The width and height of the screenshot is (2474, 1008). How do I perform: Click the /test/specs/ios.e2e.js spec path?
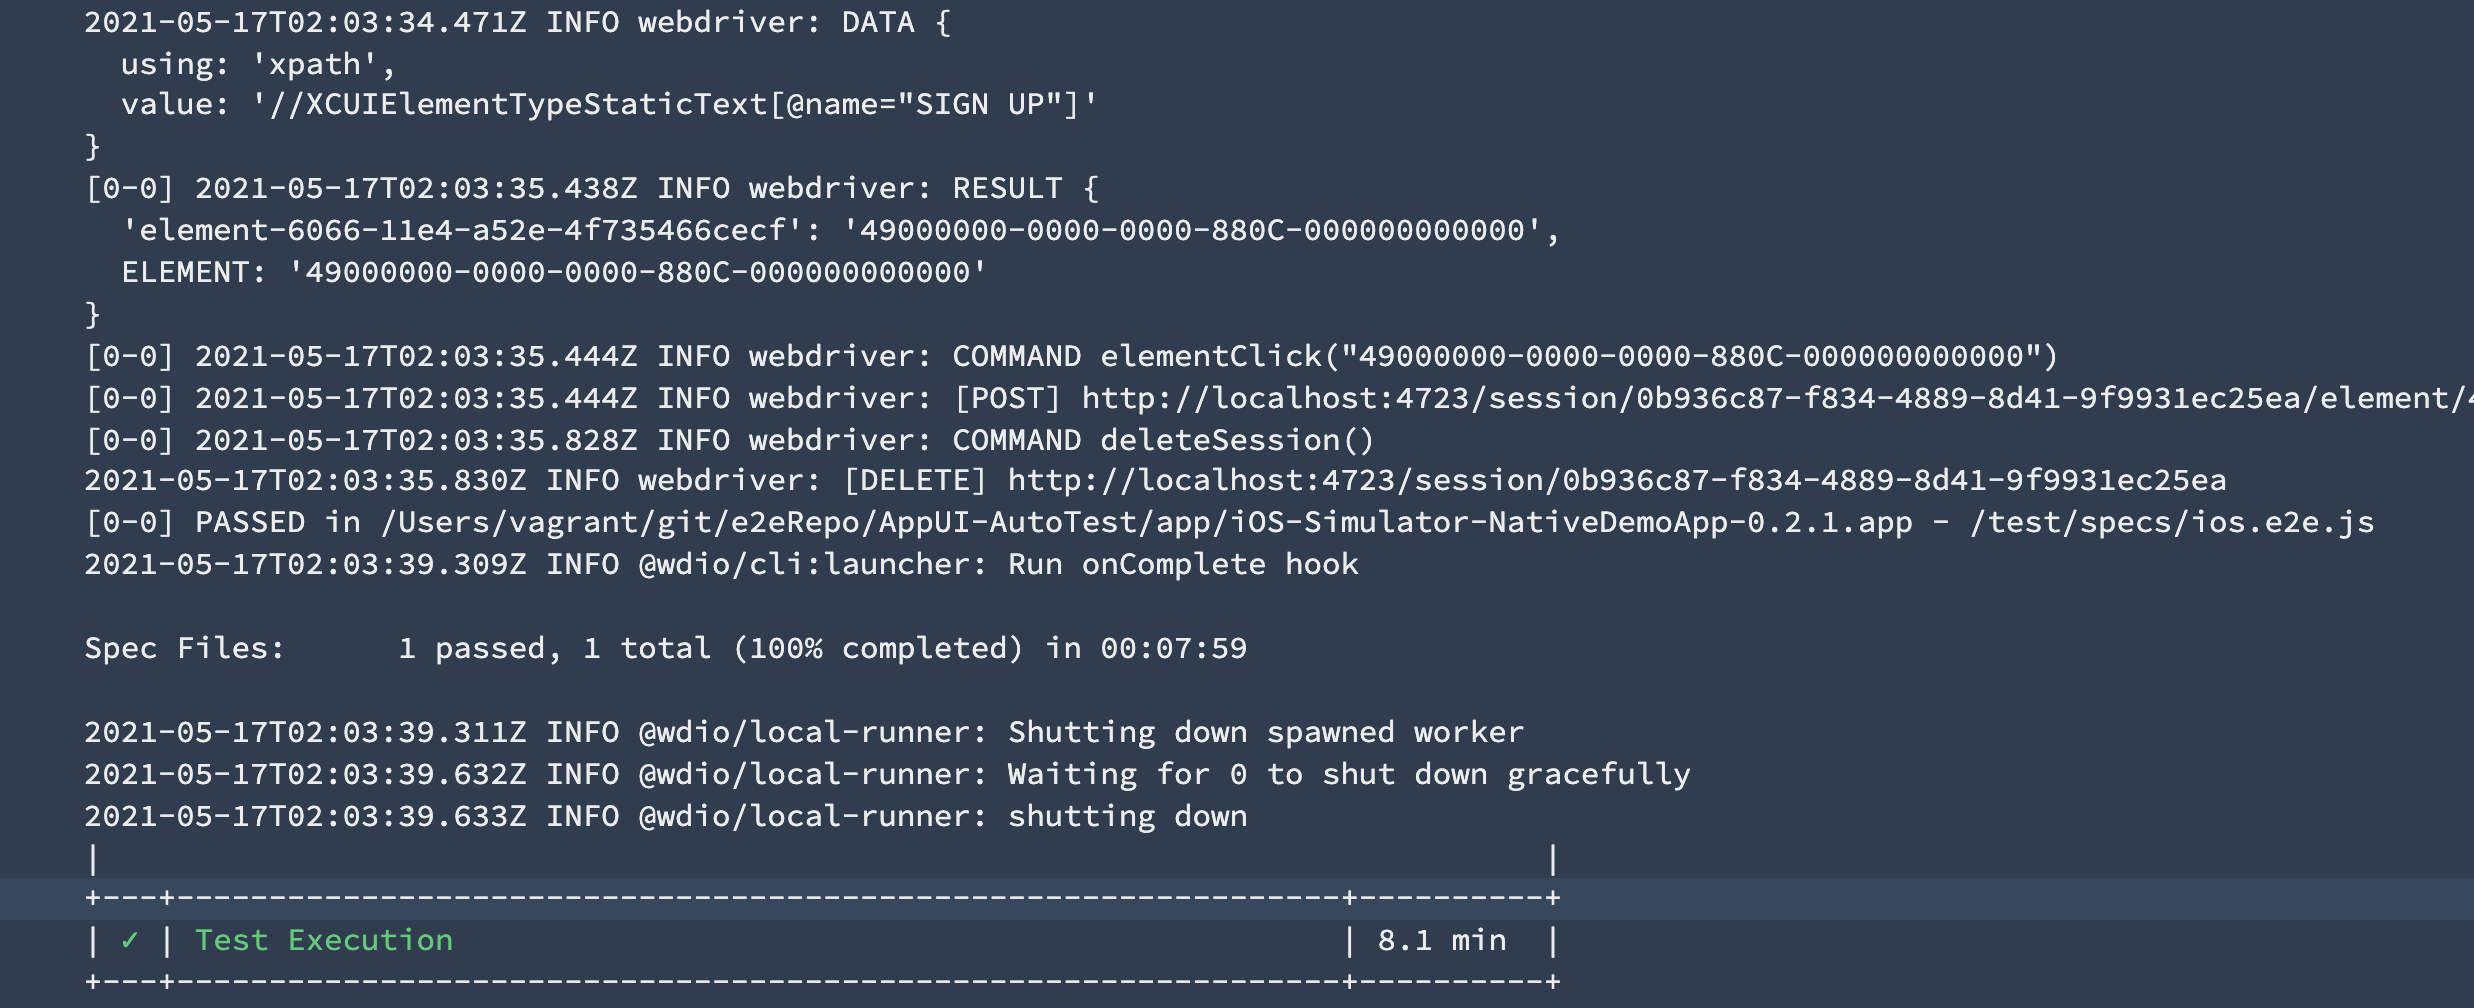[2171, 523]
